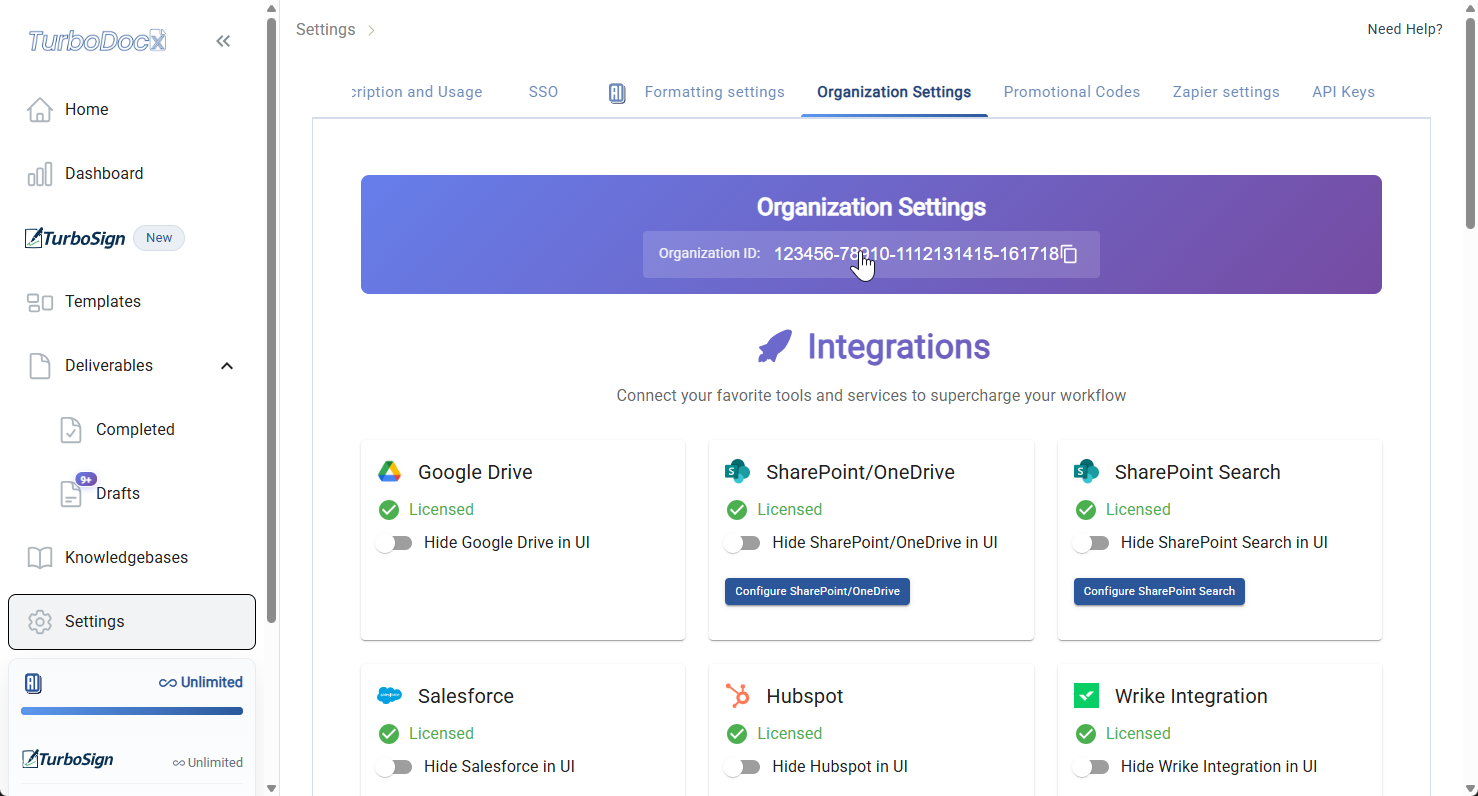Copy the Organization ID using the copy icon
This screenshot has height=796, width=1478.
[x=1069, y=254]
